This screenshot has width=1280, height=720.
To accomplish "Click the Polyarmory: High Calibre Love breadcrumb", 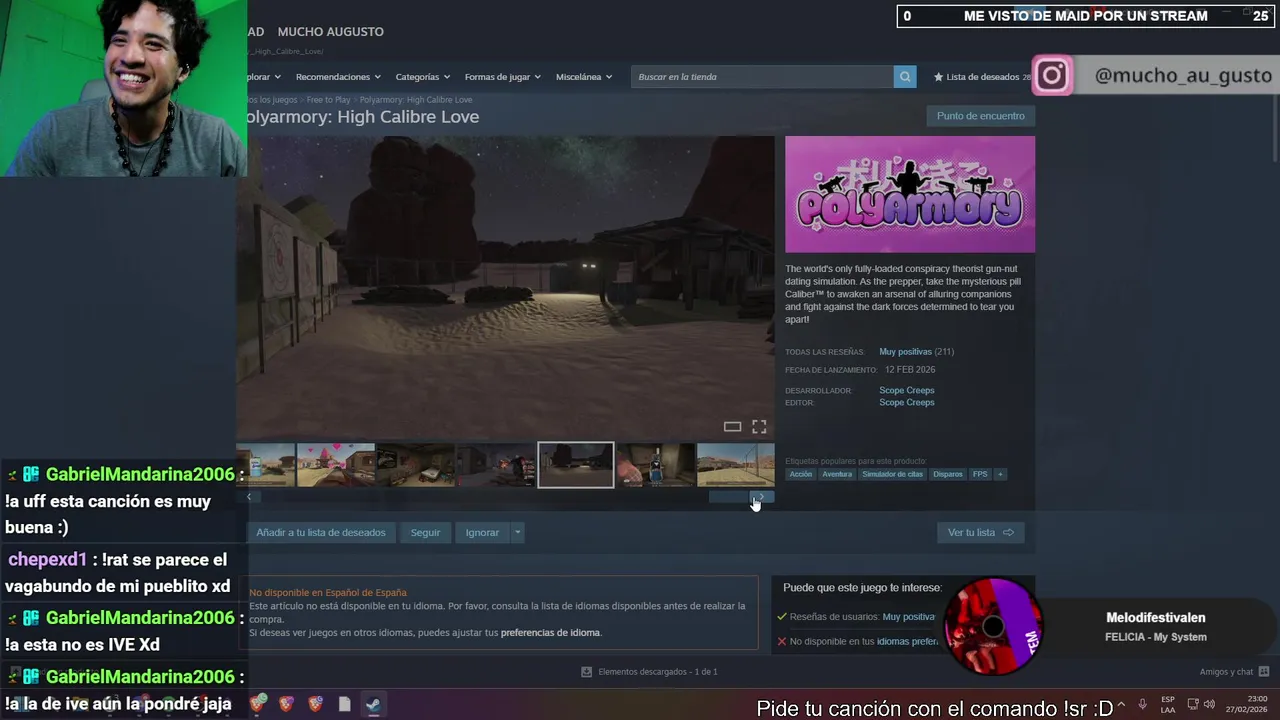I will pyautogui.click(x=416, y=100).
